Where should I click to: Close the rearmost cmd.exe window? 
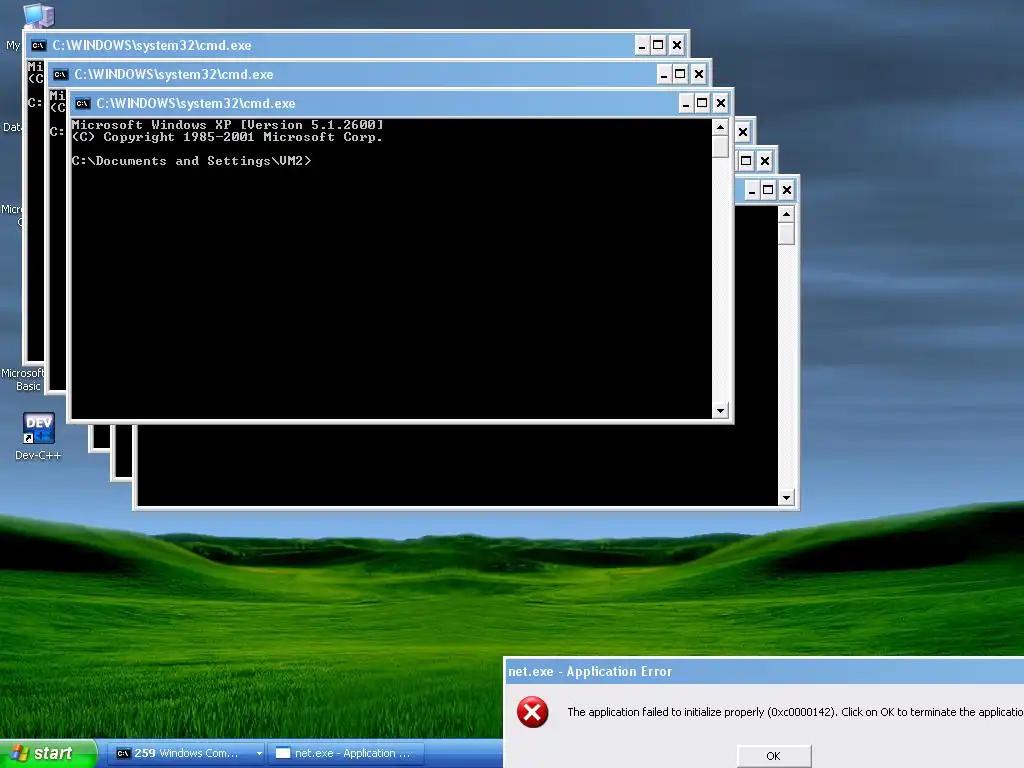pyautogui.click(x=677, y=45)
